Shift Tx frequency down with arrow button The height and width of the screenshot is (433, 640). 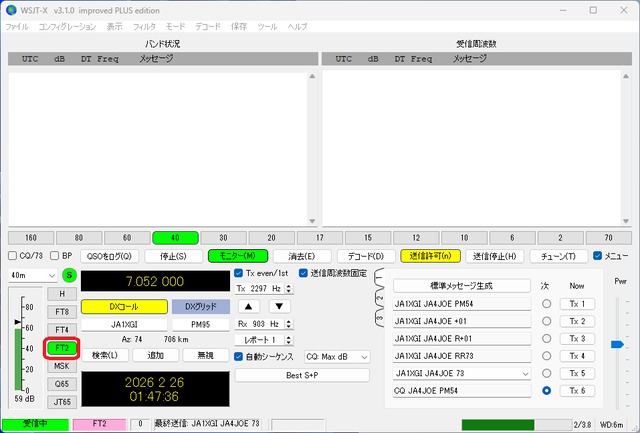pyautogui.click(x=279, y=306)
